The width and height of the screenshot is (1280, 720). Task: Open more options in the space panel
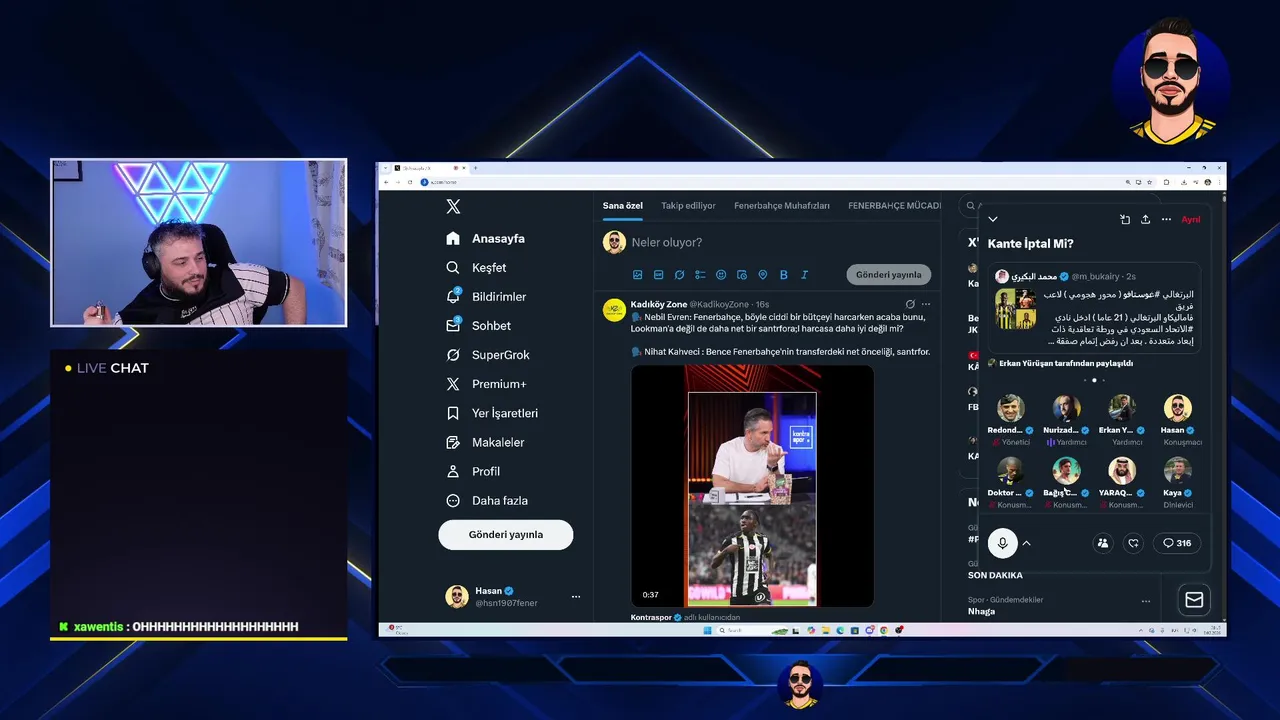click(x=1166, y=219)
